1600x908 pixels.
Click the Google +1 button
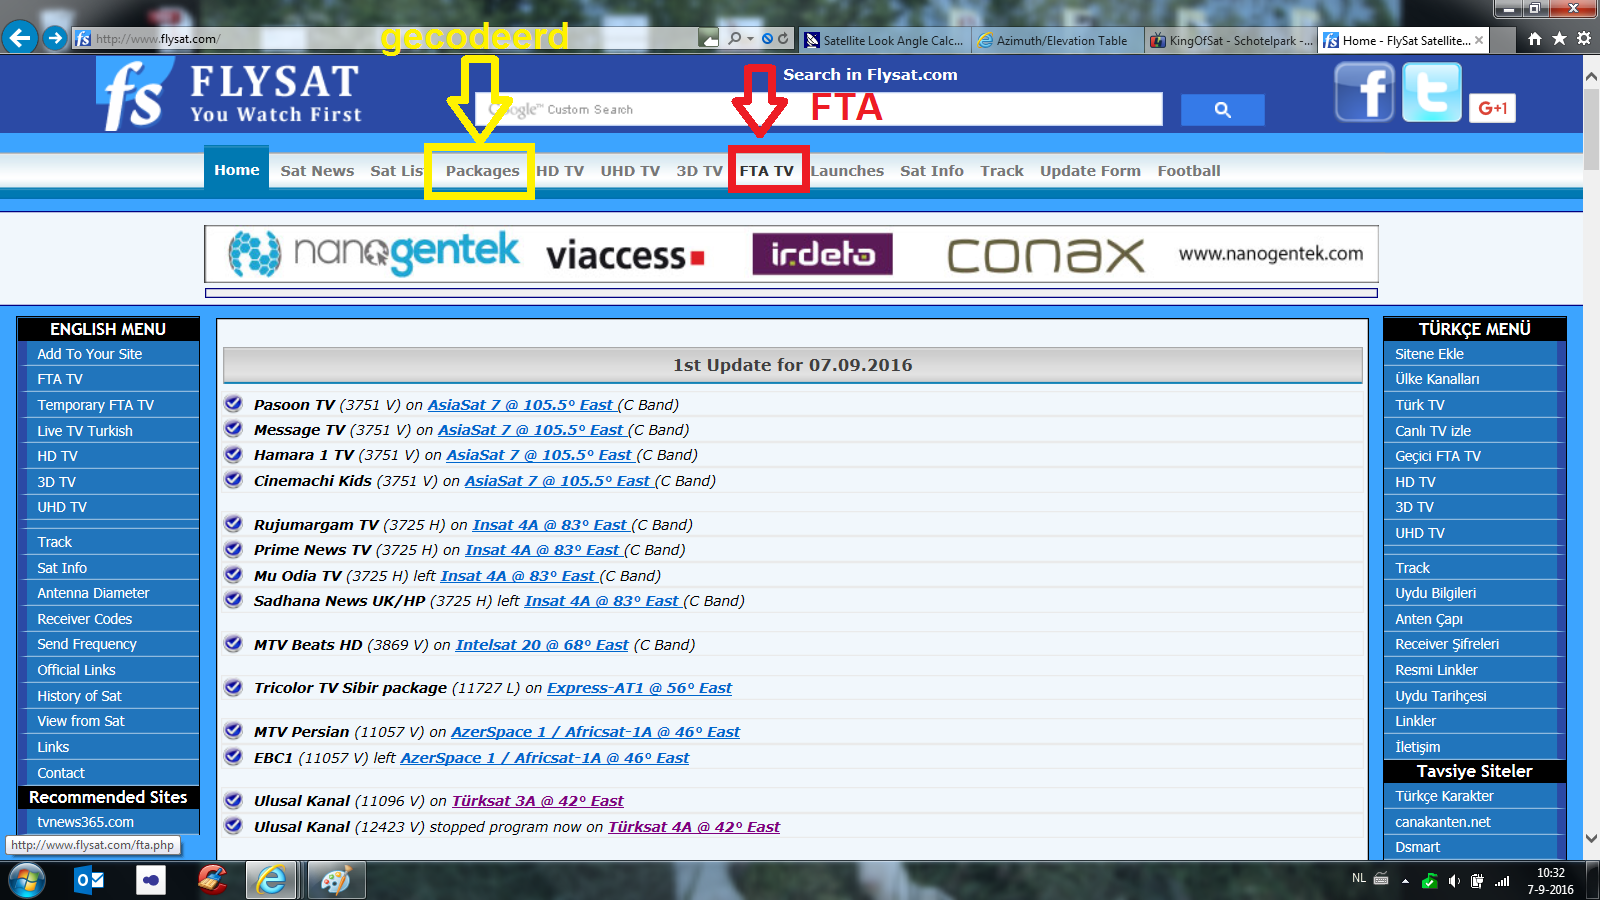coord(1492,108)
